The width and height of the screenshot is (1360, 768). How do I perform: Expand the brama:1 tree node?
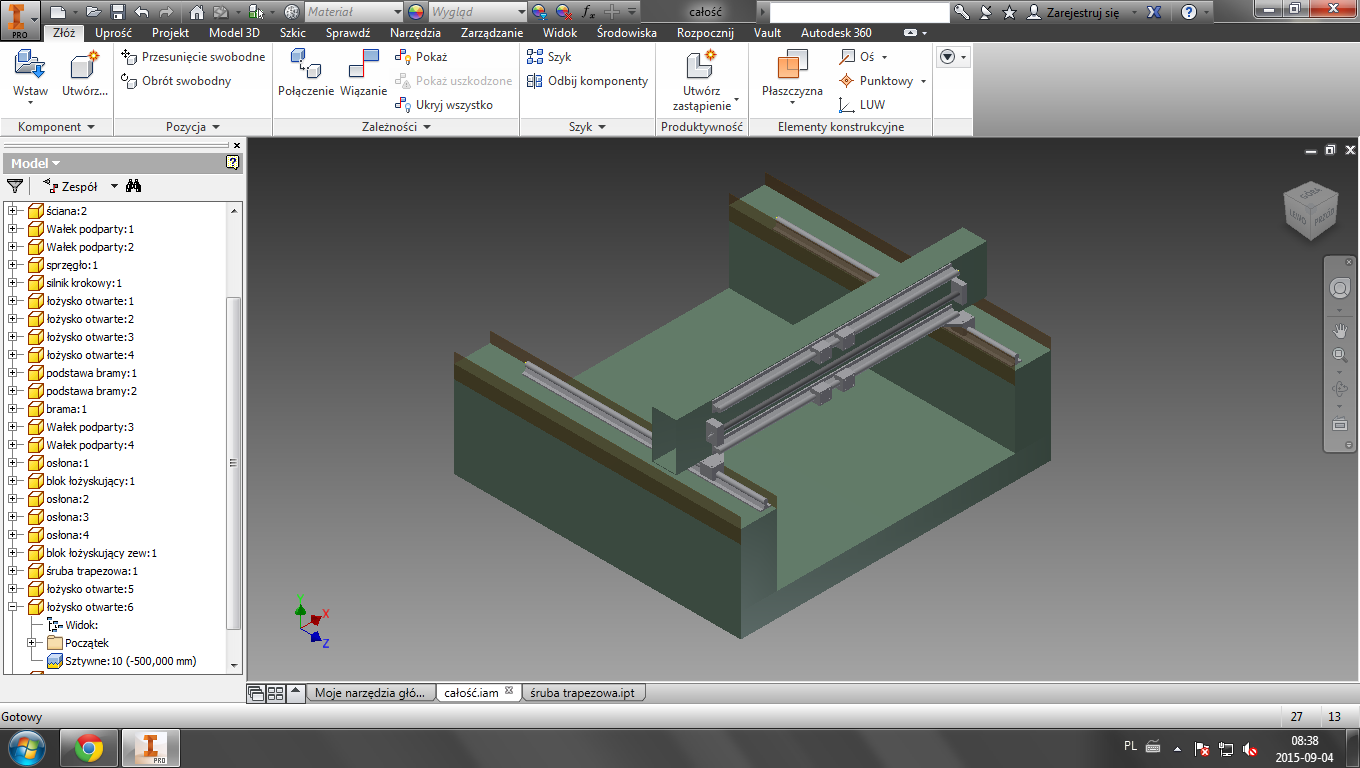click(x=13, y=409)
